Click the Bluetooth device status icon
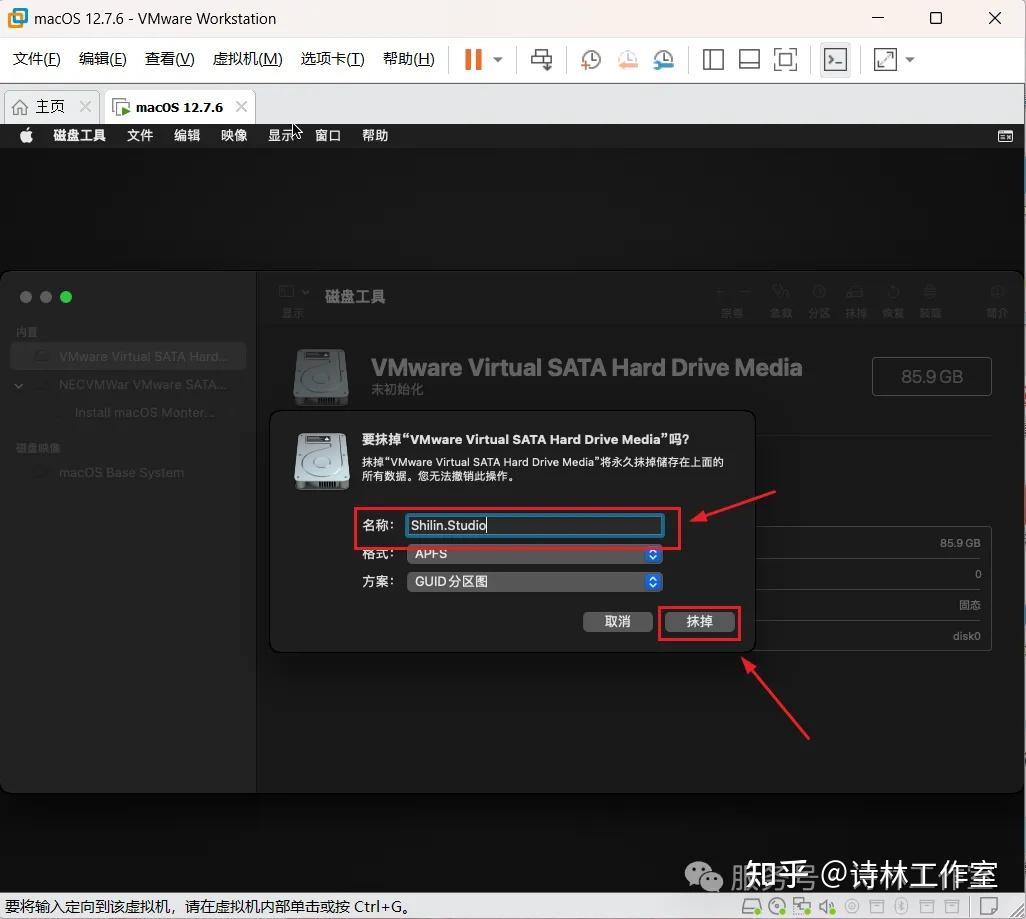 (901, 907)
